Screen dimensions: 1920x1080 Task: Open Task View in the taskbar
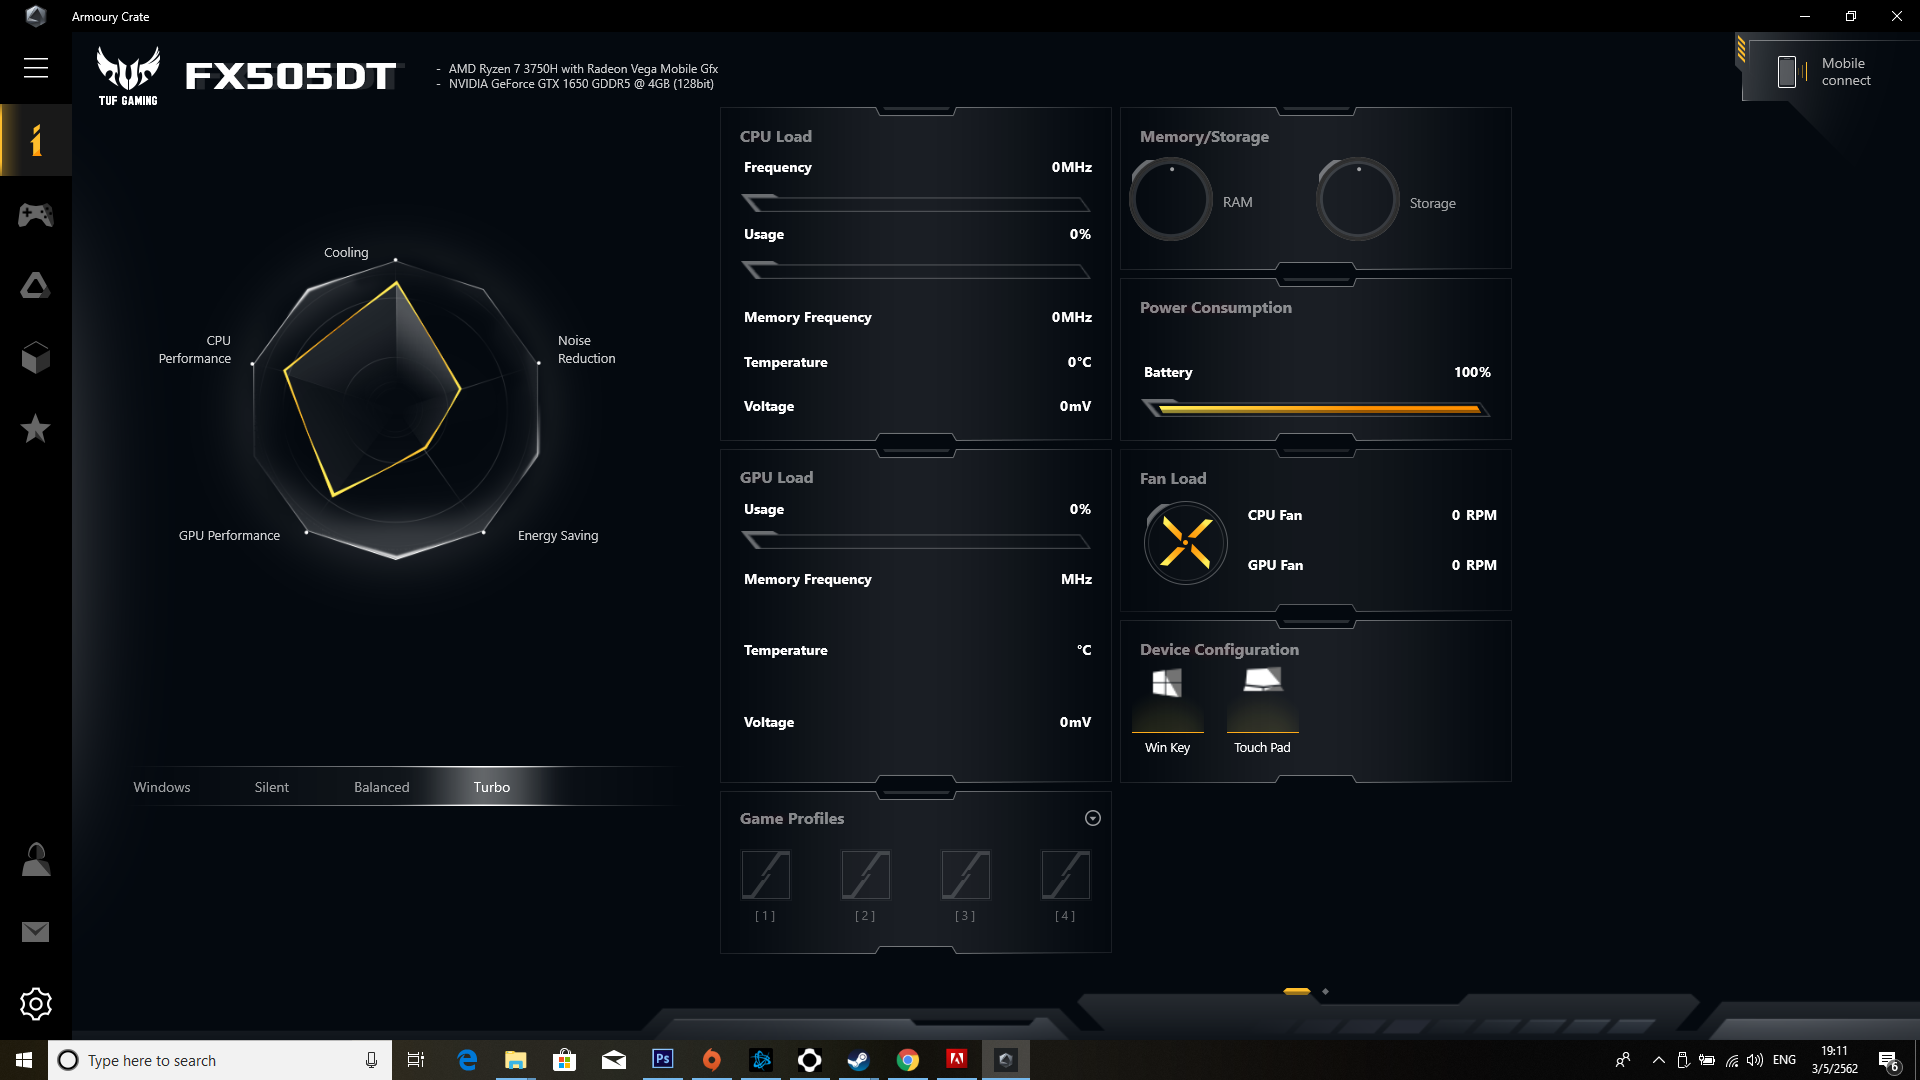point(416,1060)
